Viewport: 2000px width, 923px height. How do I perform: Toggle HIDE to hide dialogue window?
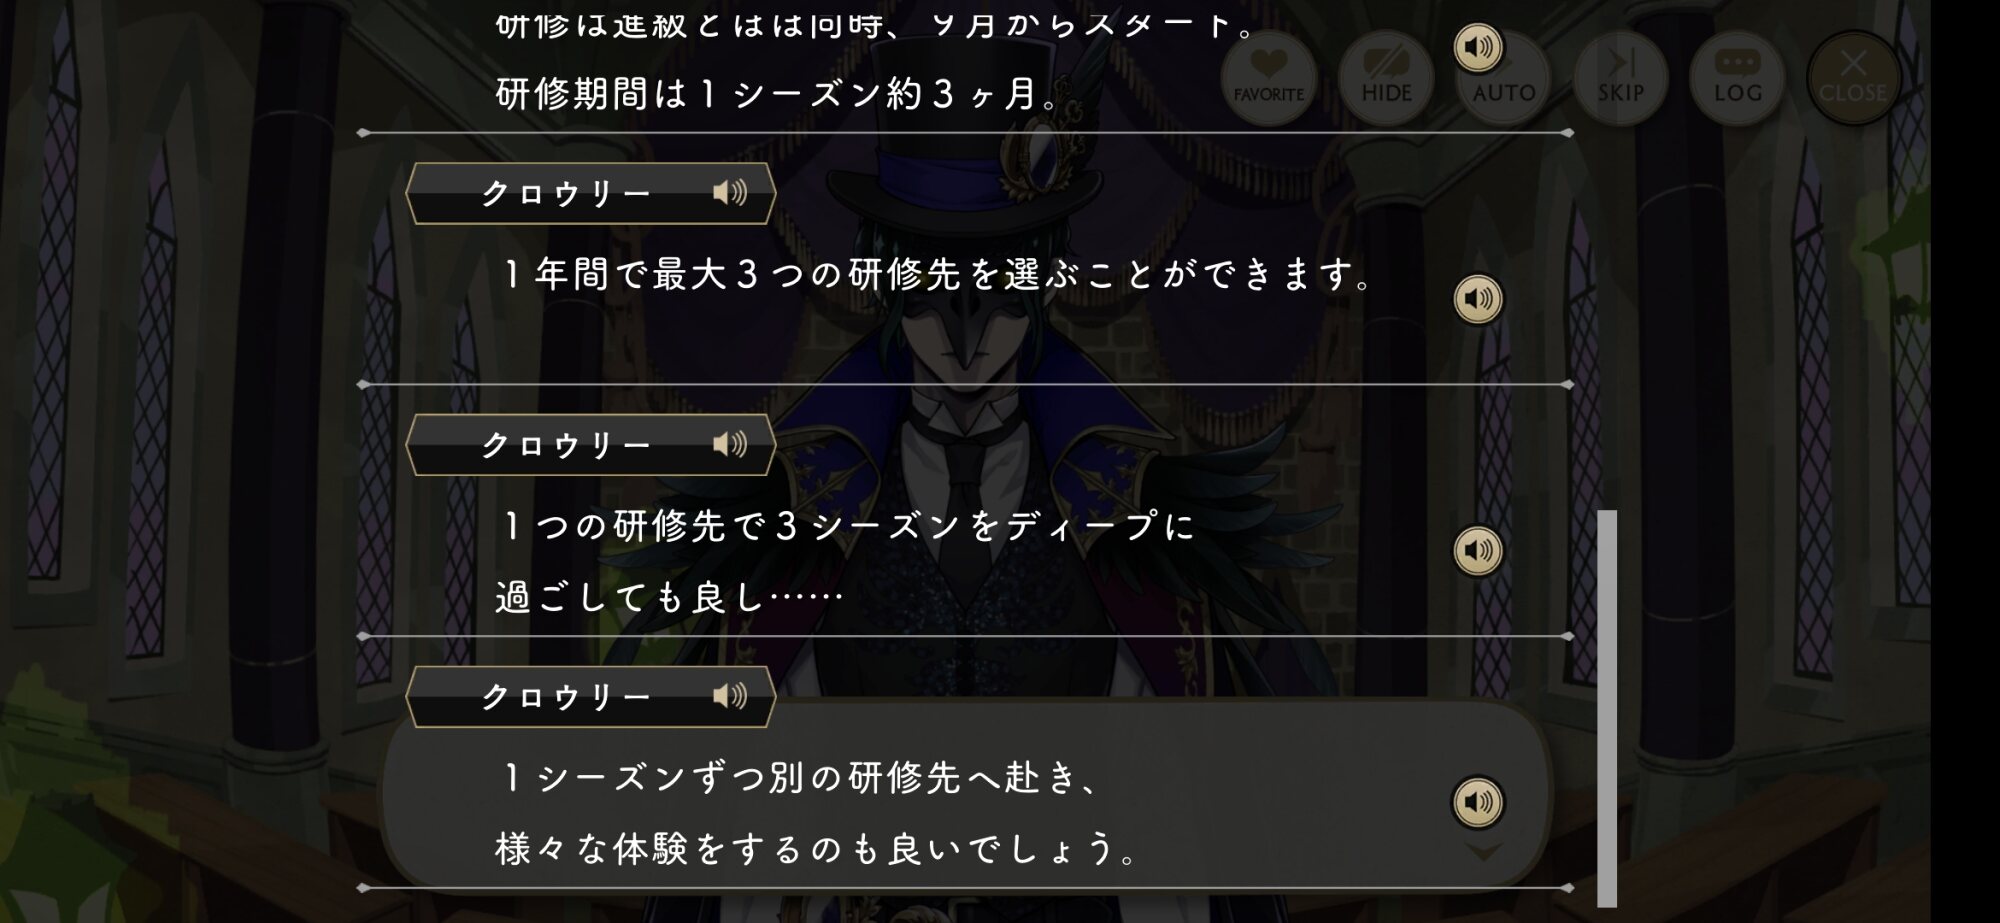point(1386,78)
